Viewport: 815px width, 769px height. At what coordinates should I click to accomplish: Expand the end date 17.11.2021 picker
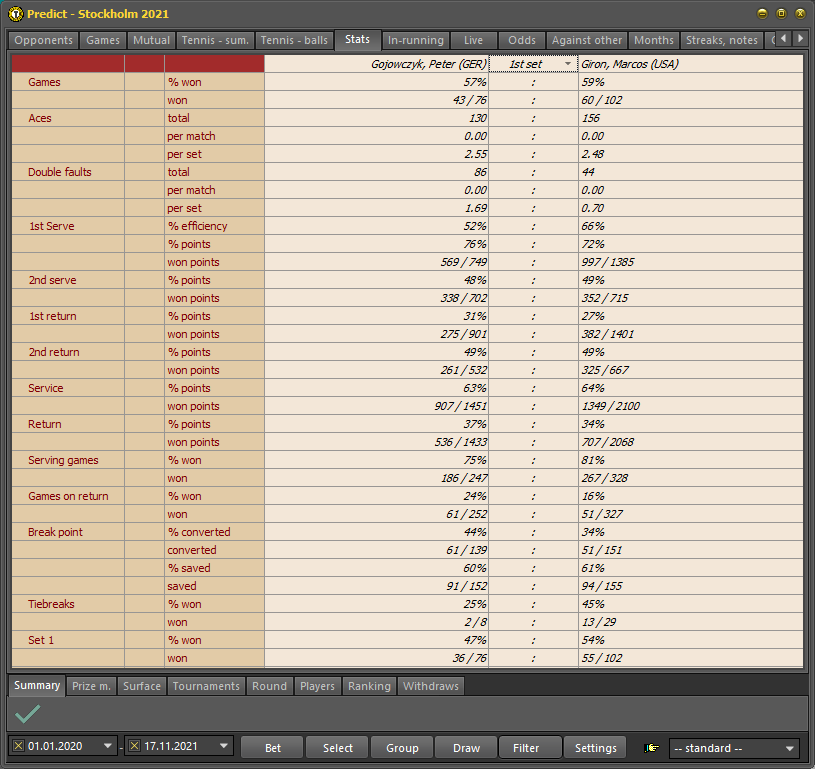(223, 747)
